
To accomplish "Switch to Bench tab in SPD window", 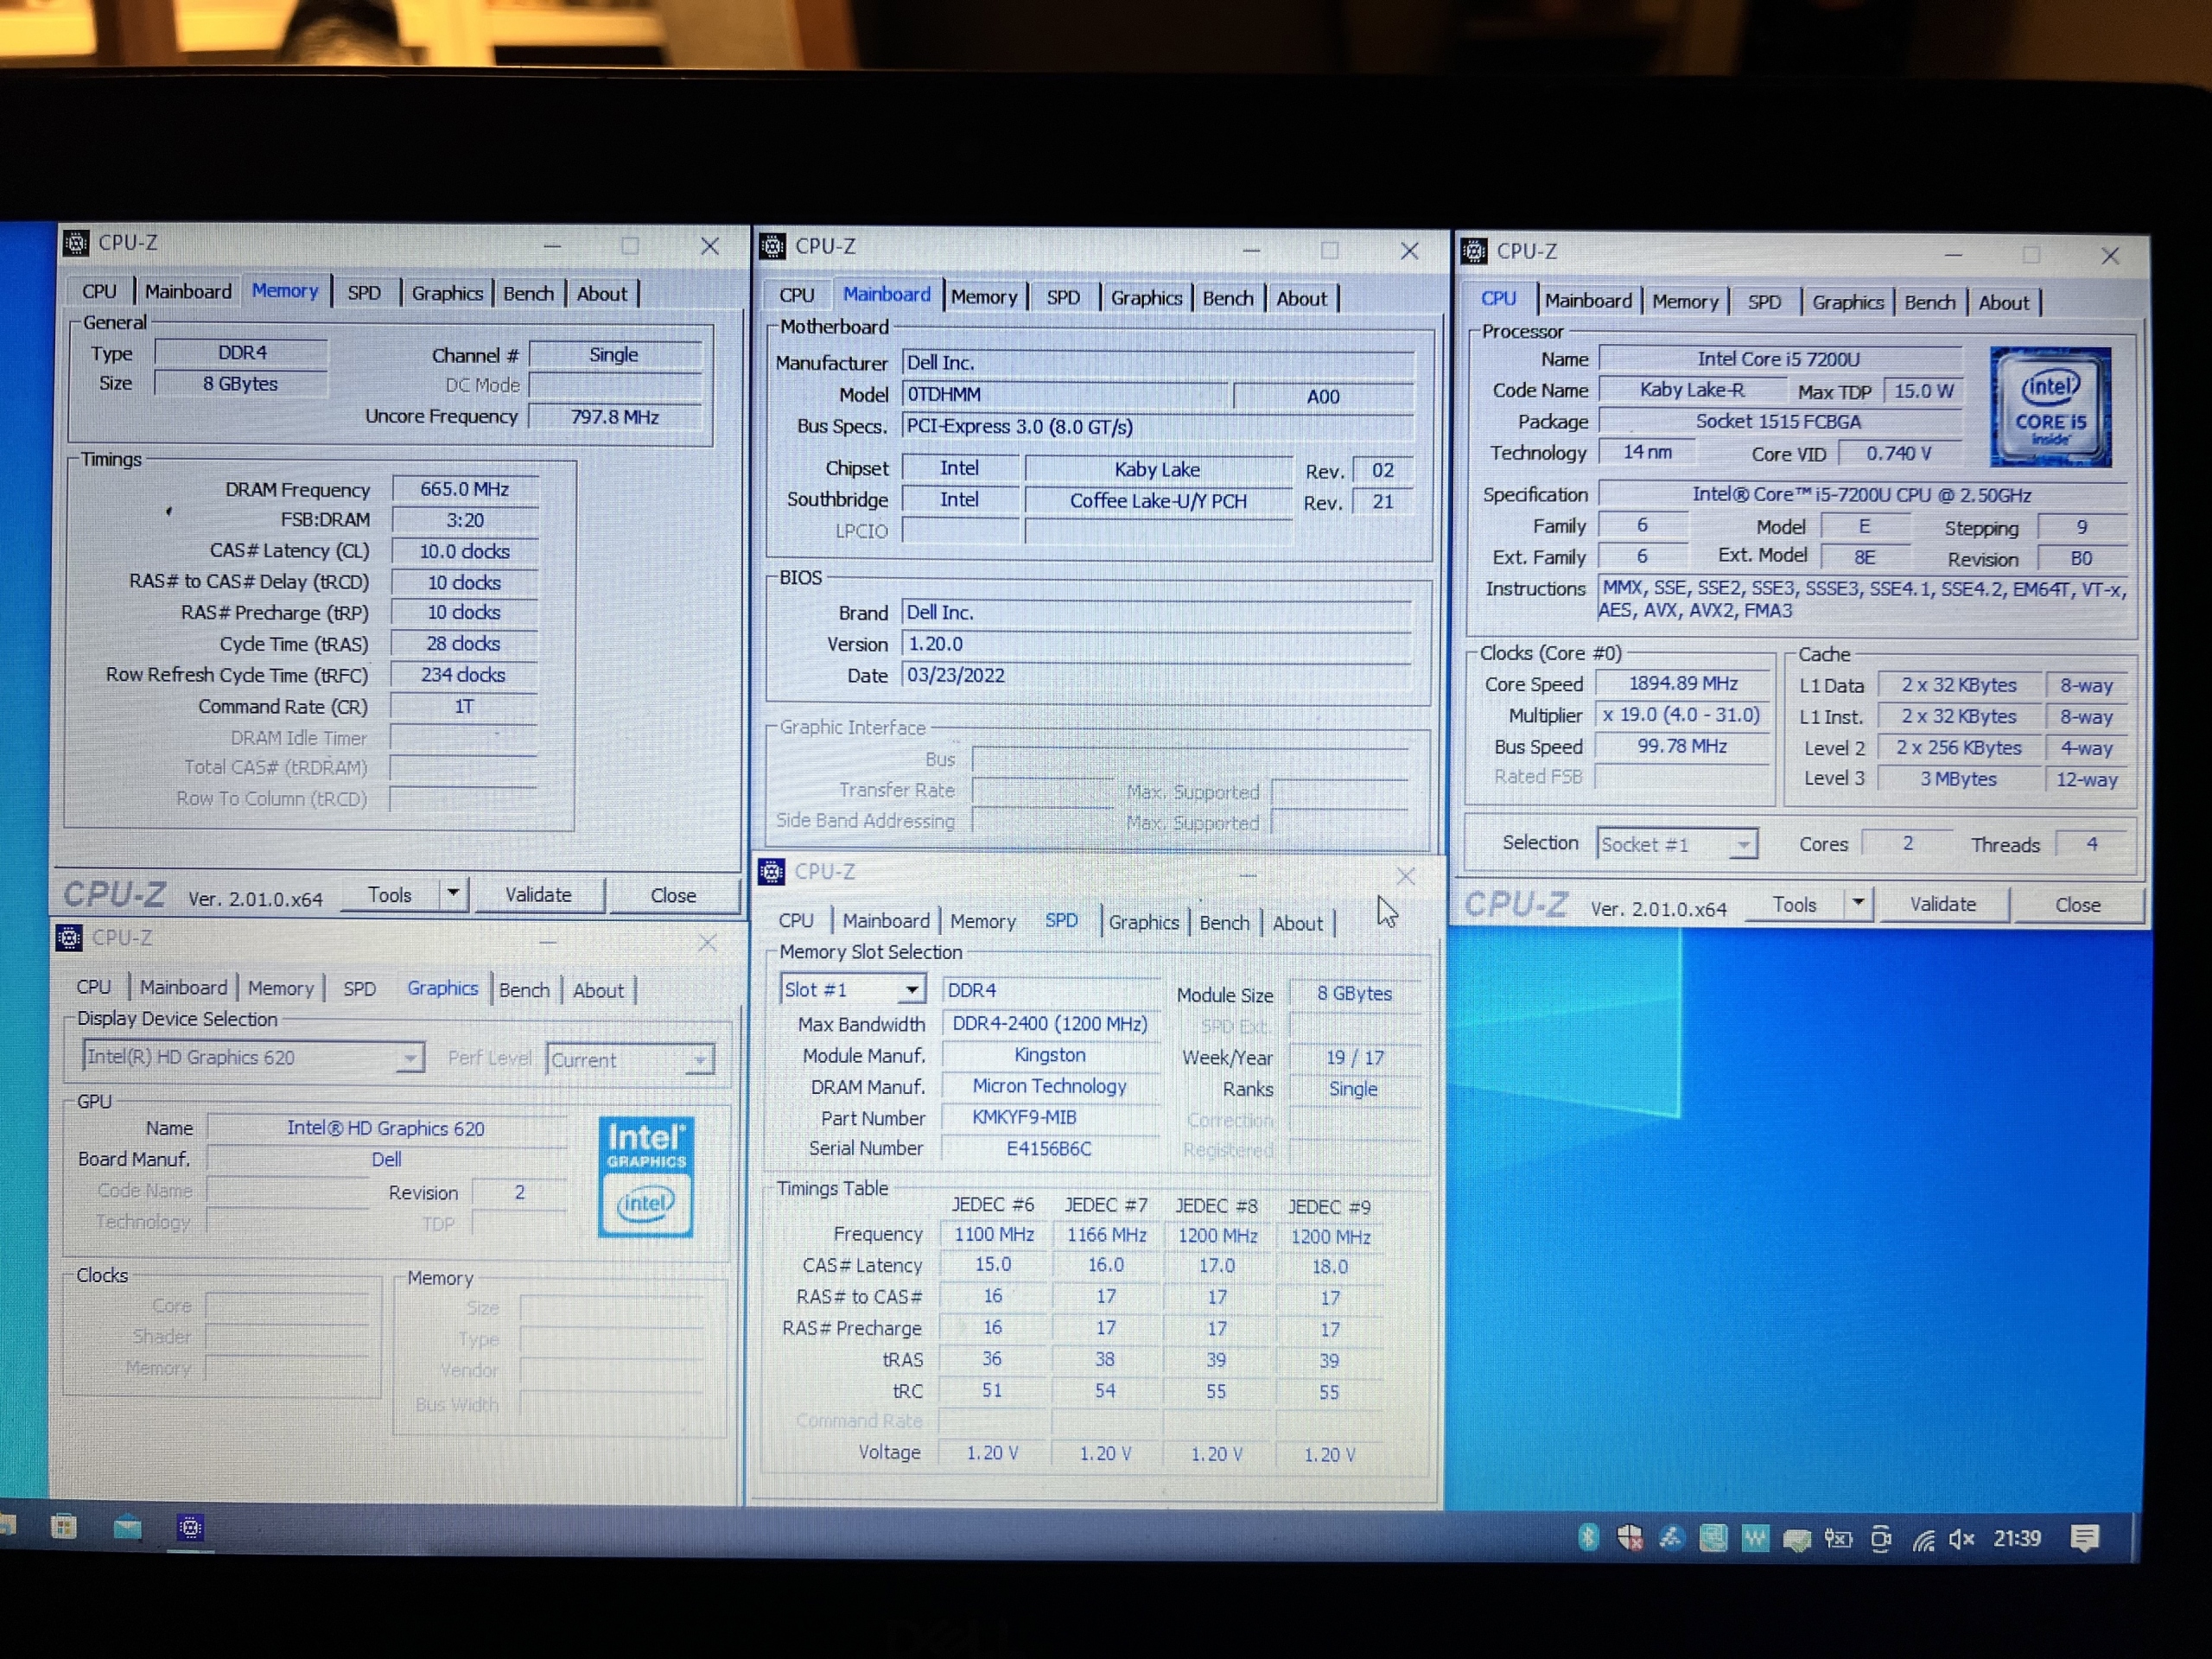I will pos(1224,923).
